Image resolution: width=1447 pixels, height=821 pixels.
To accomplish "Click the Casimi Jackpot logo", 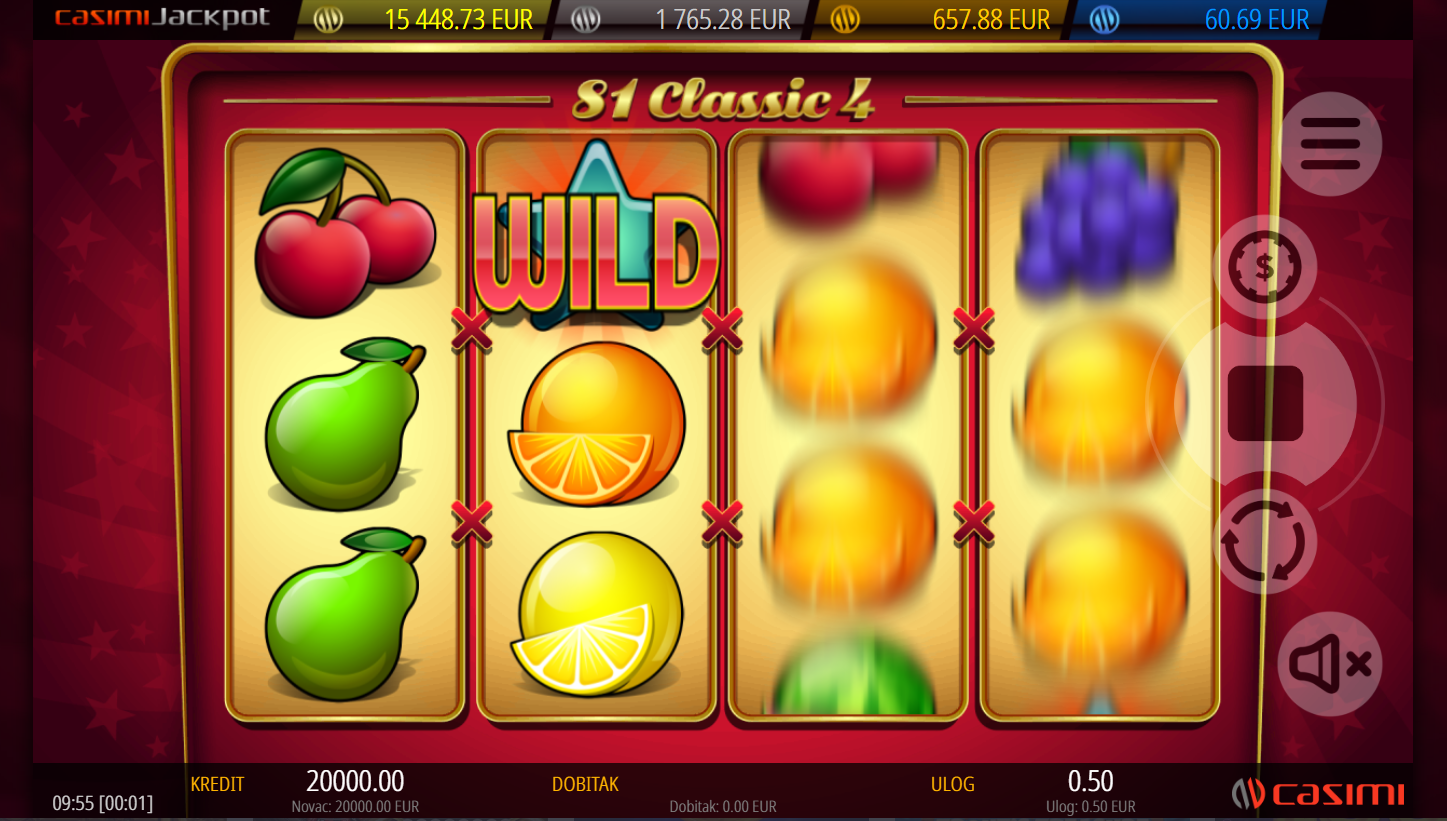I will (x=162, y=19).
